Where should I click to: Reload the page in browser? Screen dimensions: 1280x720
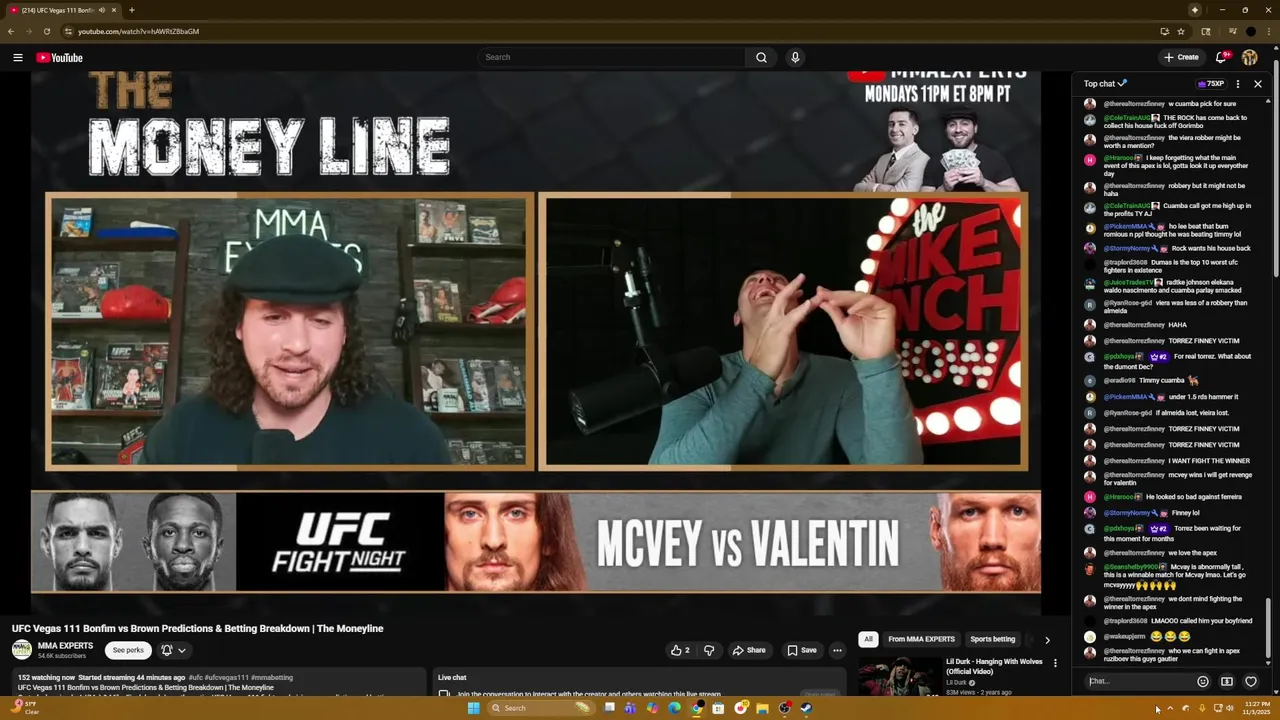click(x=46, y=31)
